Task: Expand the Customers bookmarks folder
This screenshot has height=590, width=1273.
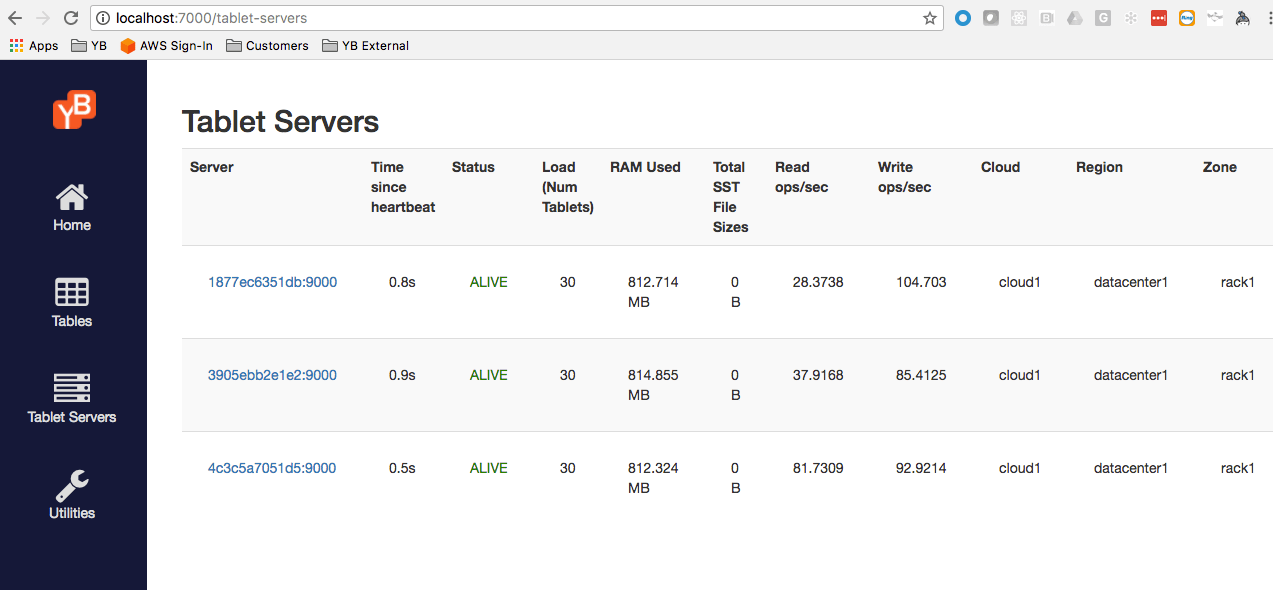Action: (x=267, y=45)
